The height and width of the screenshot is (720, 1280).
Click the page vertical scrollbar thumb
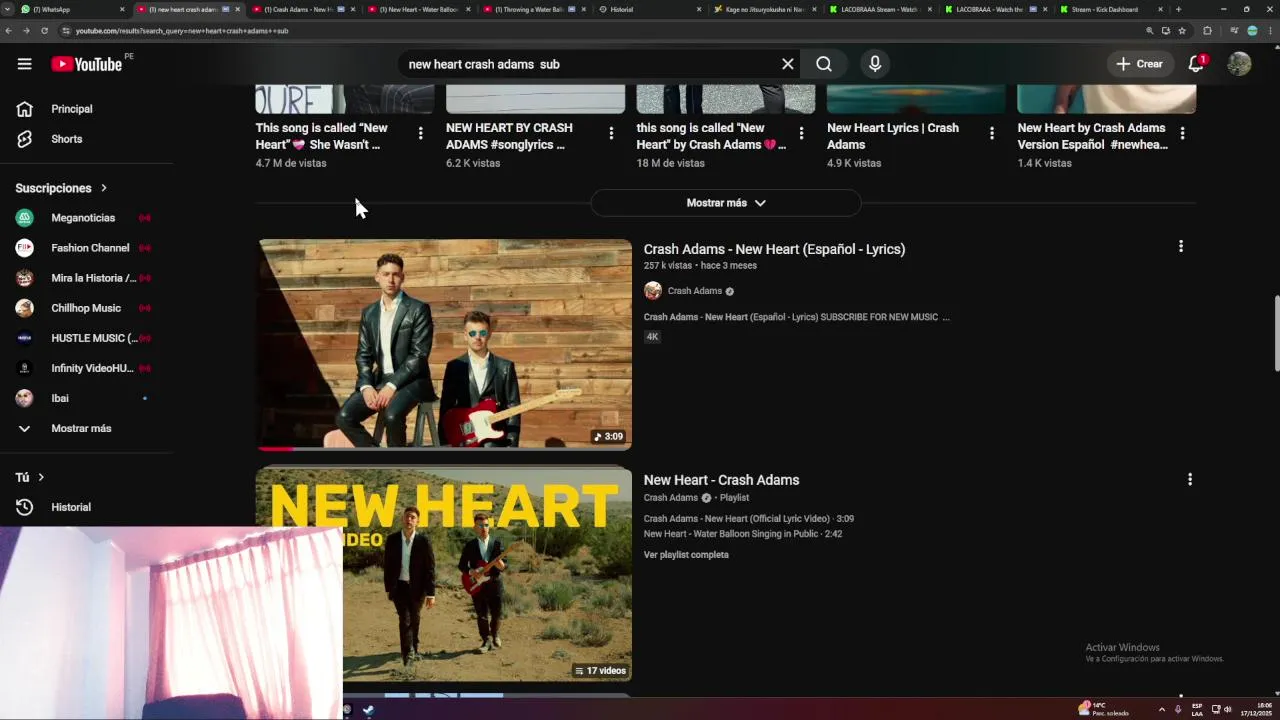click(x=1275, y=333)
